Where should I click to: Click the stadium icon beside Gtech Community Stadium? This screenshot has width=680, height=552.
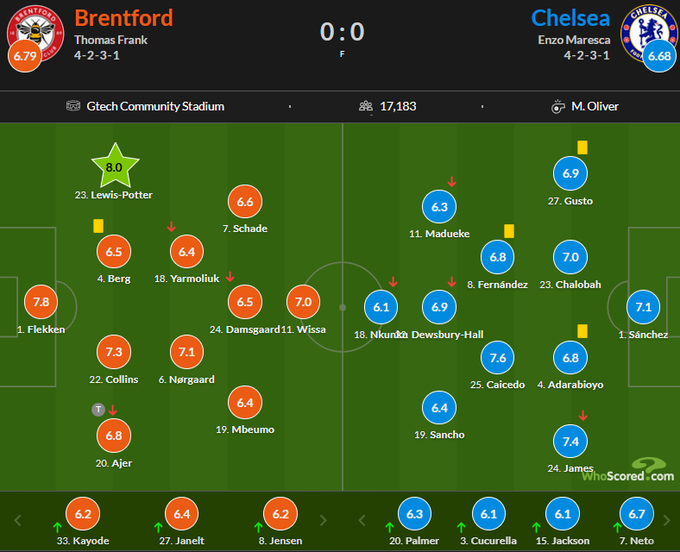(x=73, y=106)
